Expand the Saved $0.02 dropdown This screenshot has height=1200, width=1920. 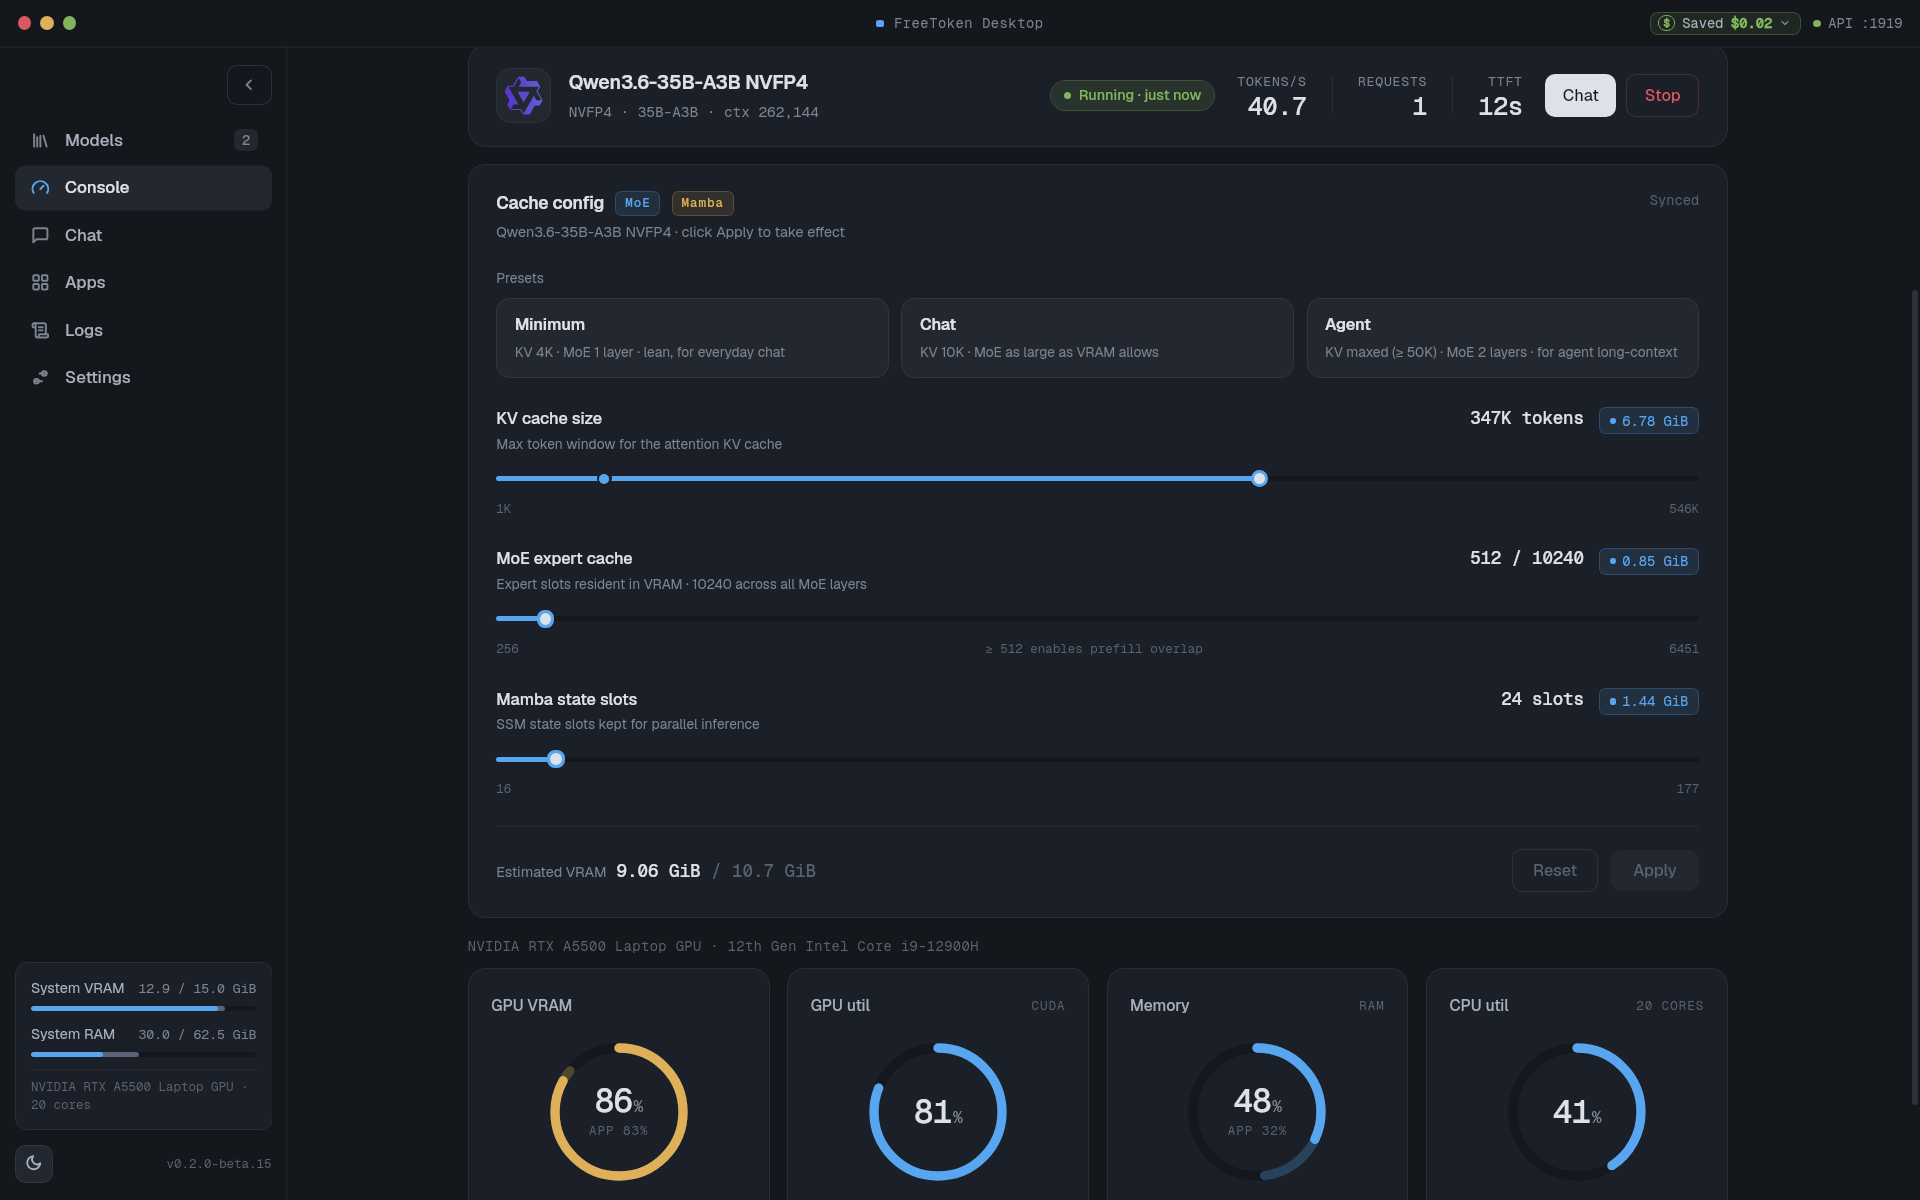click(1725, 23)
